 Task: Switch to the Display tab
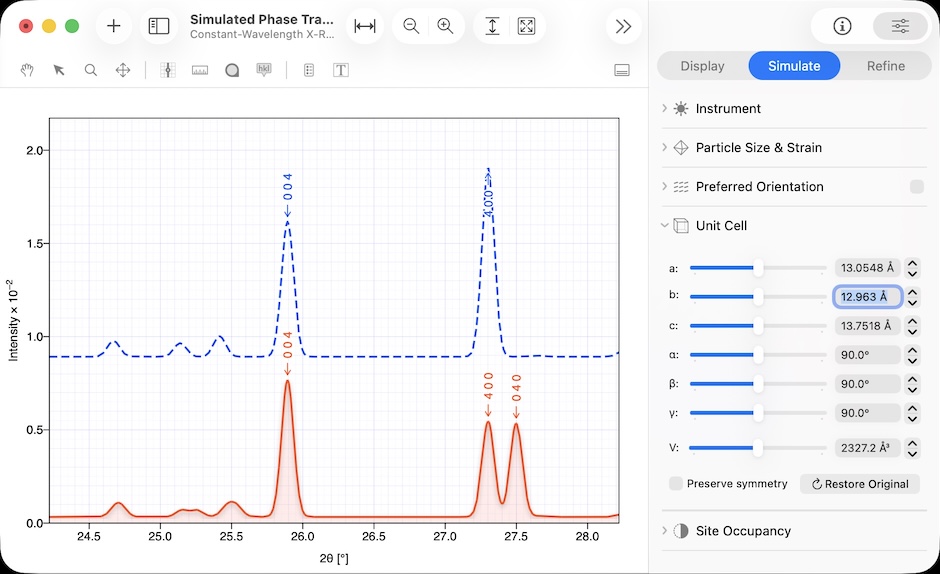(702, 66)
